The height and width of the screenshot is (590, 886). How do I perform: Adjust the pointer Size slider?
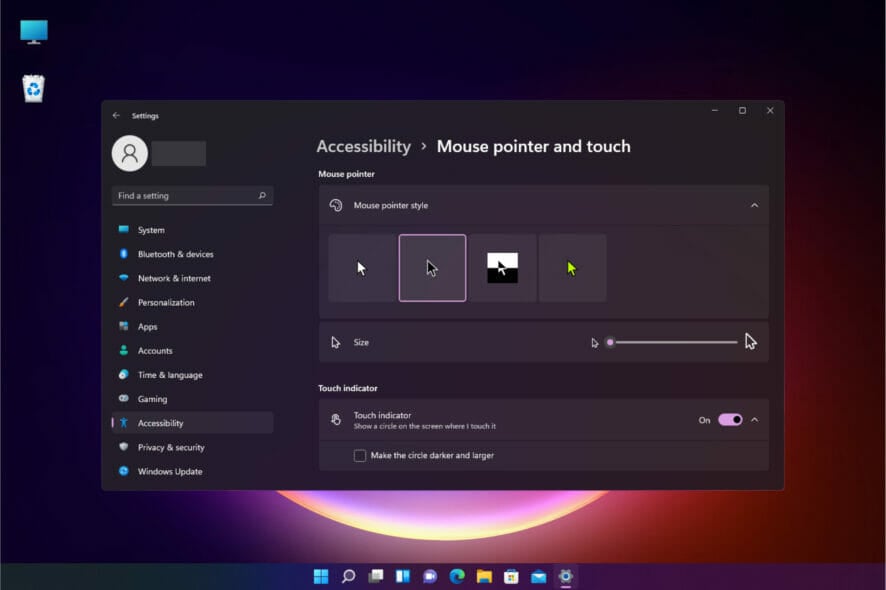pyautogui.click(x=611, y=342)
